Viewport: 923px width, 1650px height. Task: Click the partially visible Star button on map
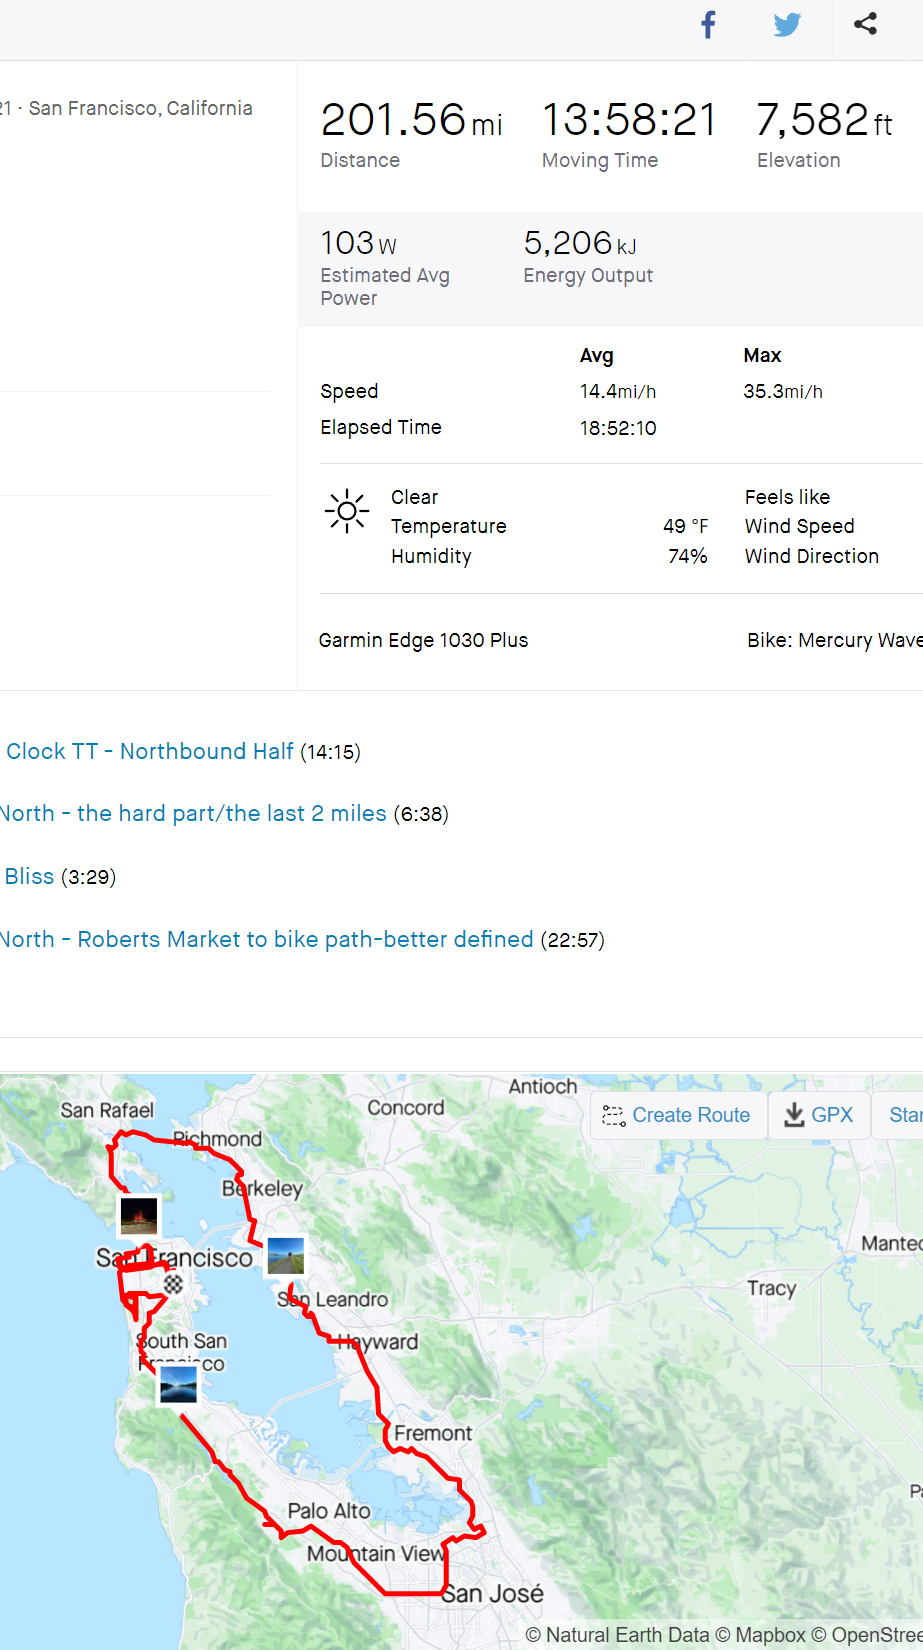point(903,1115)
